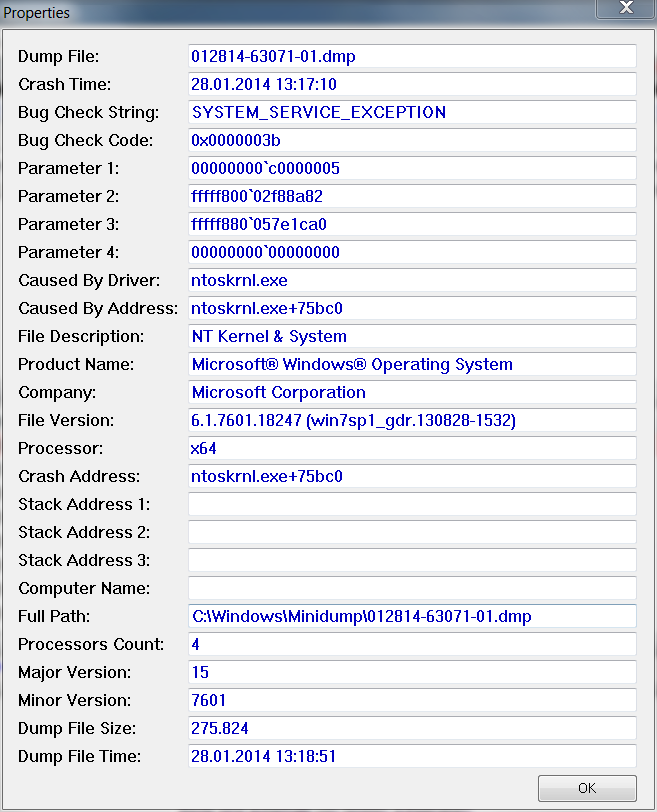Click the "Full Path:" label
Screen dimensions: 657x812
[x=54, y=616]
